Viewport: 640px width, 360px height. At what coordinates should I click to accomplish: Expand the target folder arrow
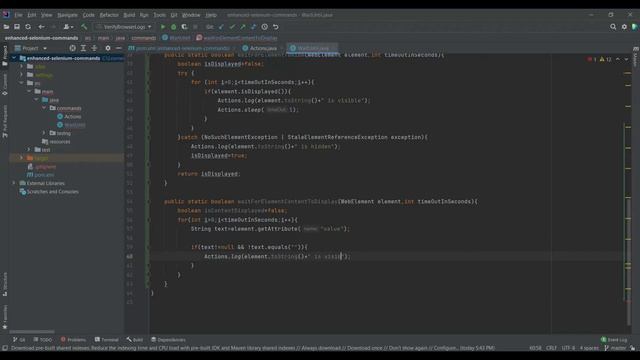click(x=22, y=158)
